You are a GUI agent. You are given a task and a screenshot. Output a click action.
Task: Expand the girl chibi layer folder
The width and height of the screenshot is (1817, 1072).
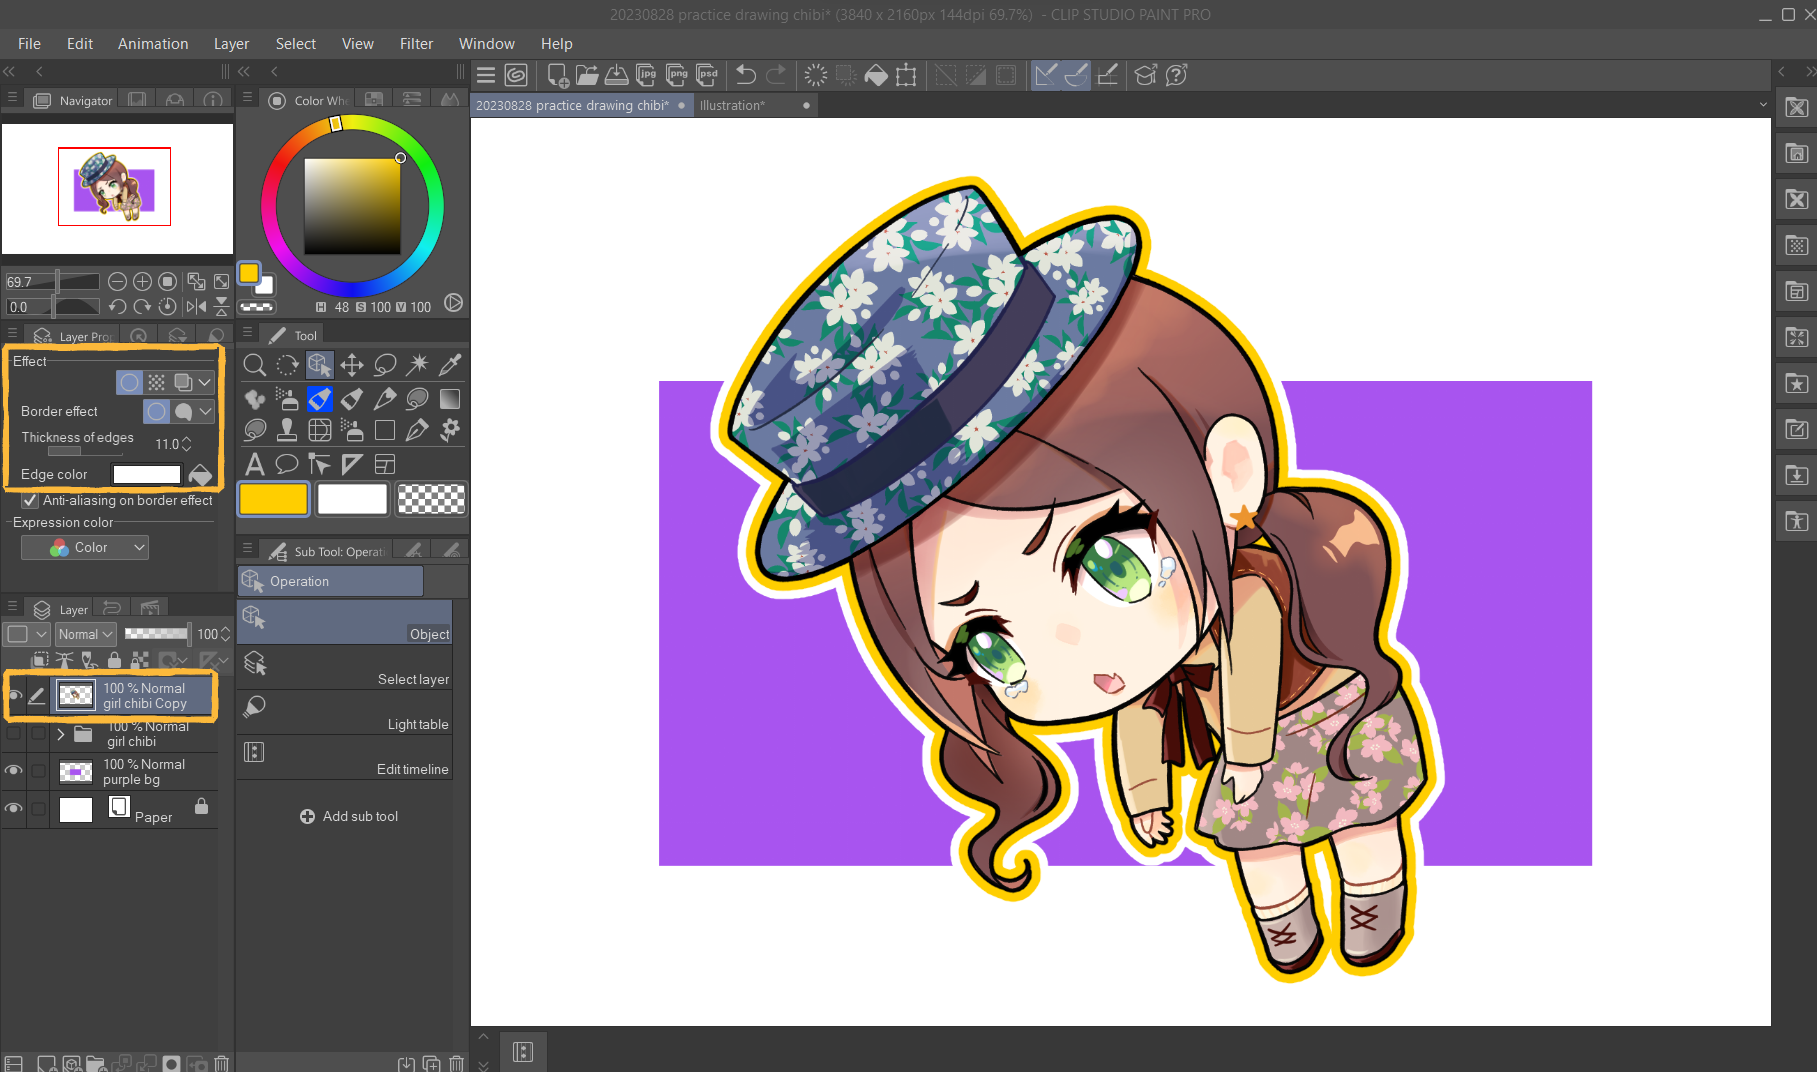(61, 734)
